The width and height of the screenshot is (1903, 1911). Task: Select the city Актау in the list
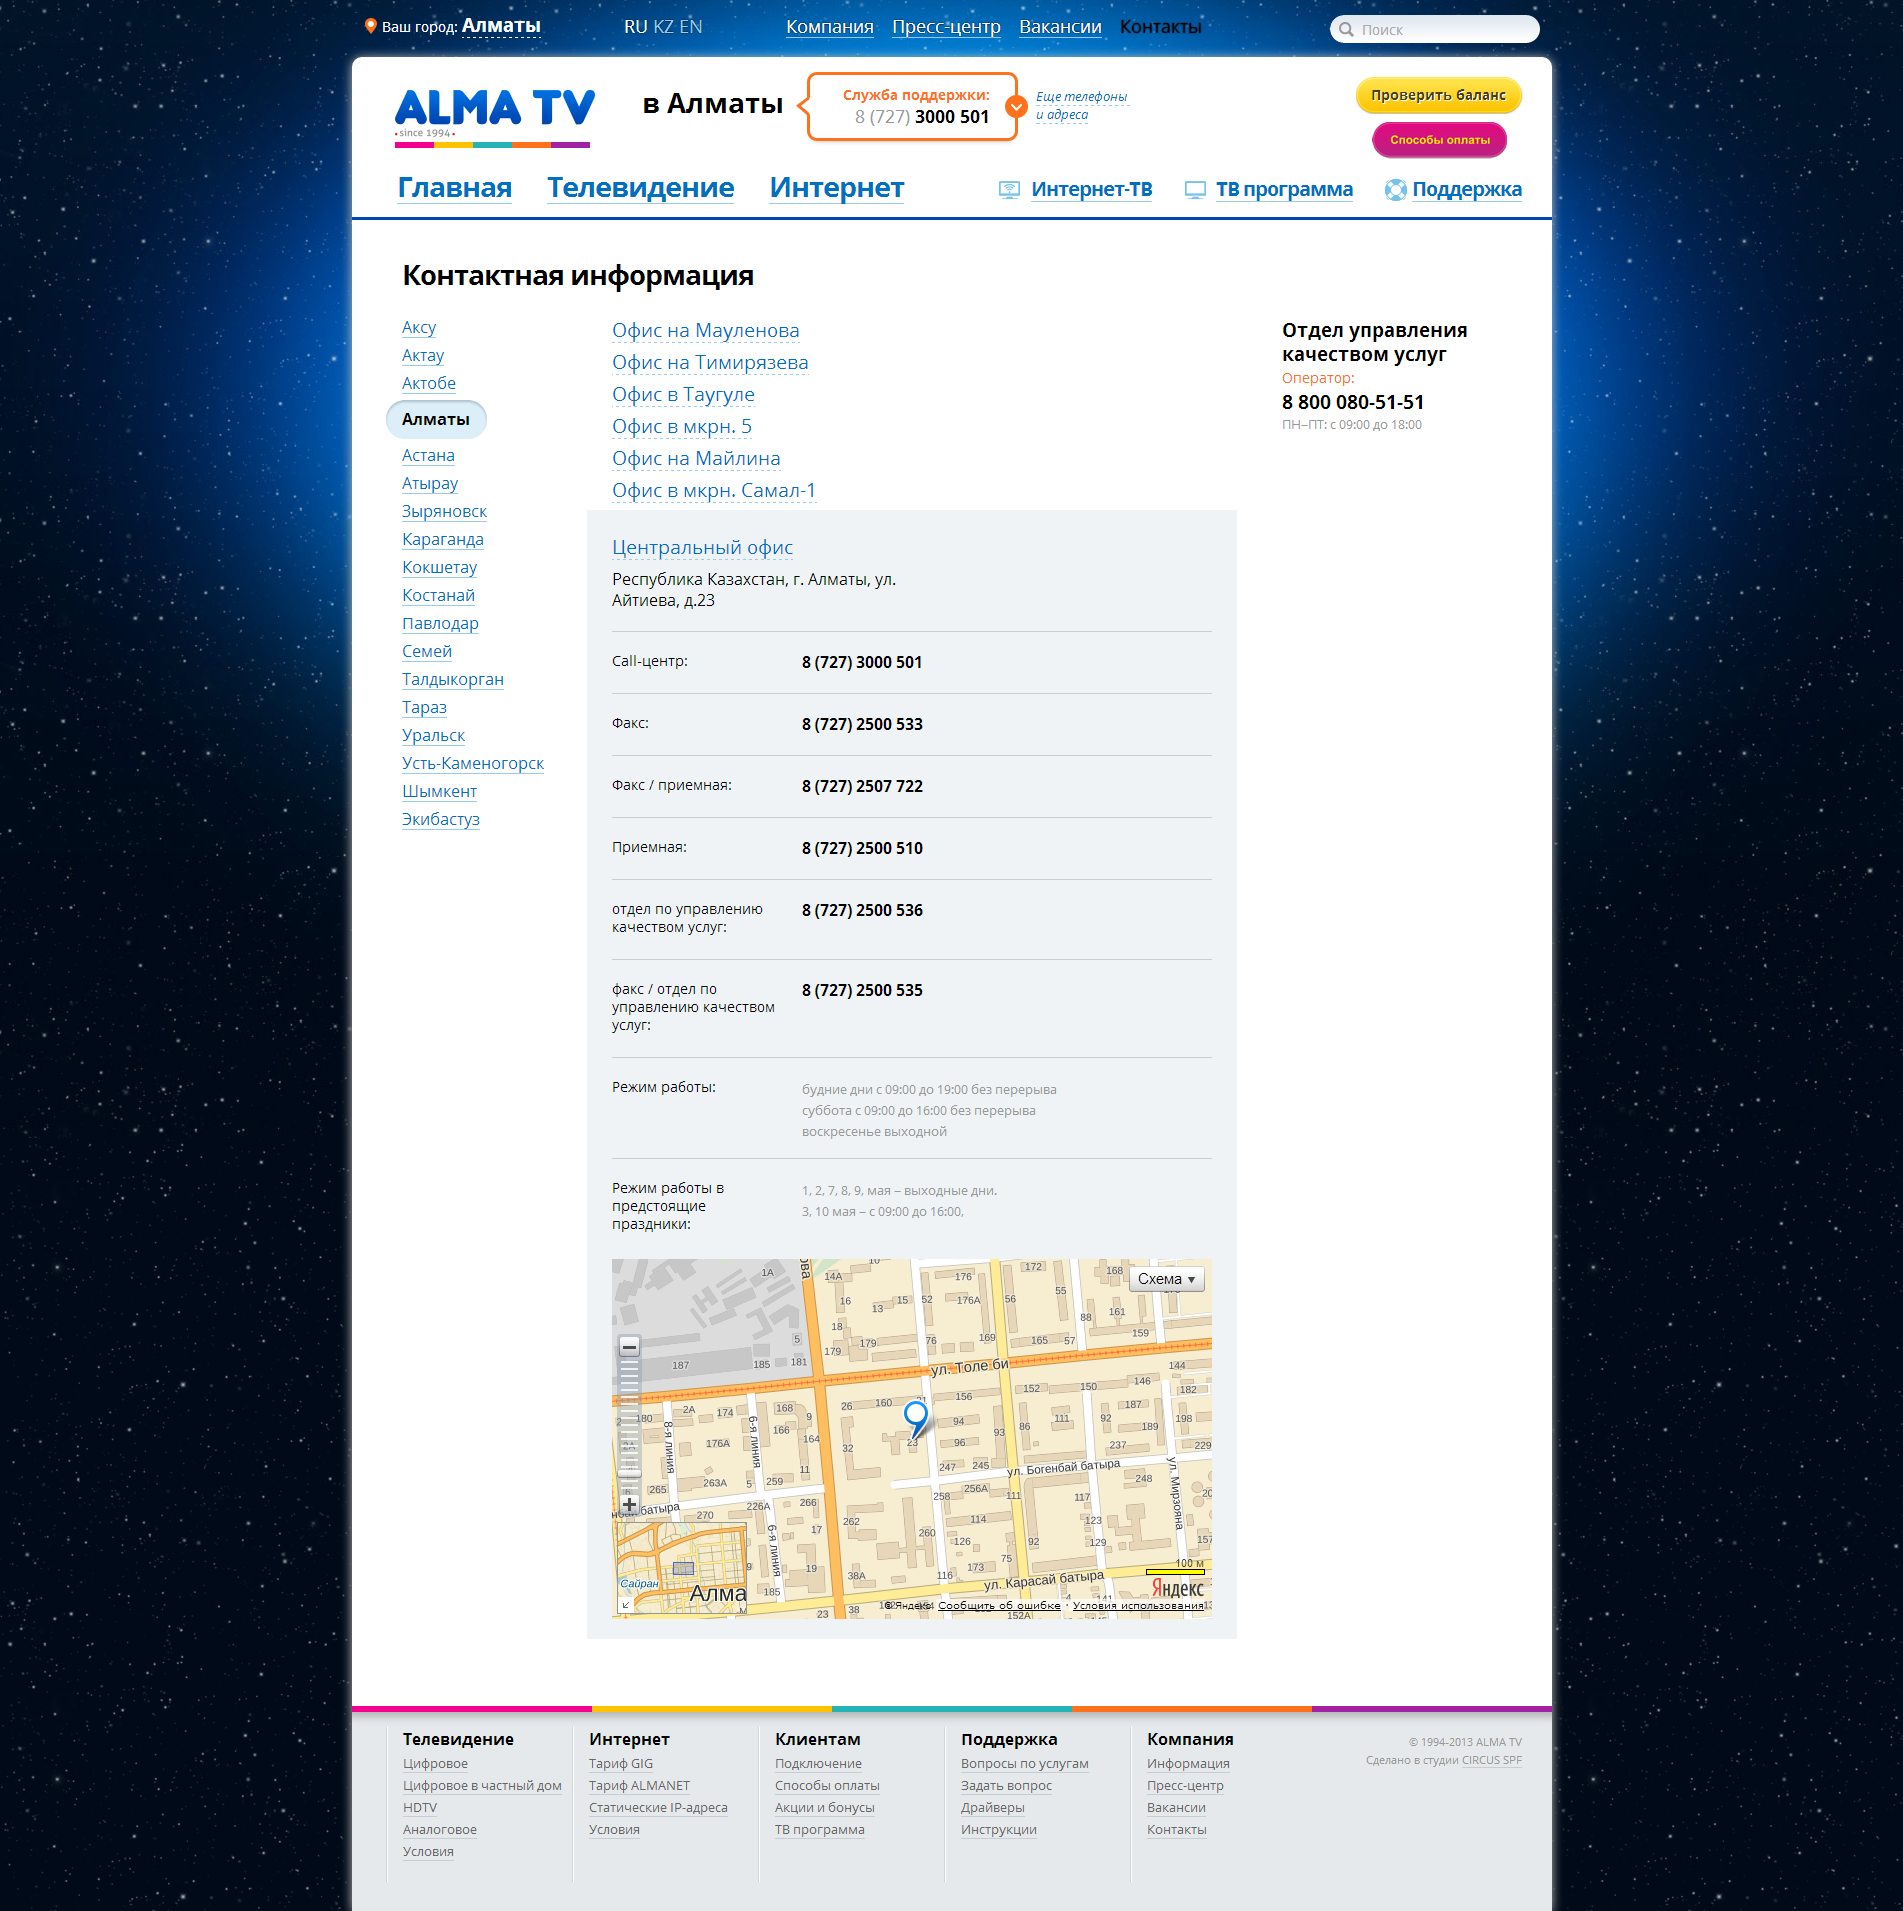pos(423,356)
